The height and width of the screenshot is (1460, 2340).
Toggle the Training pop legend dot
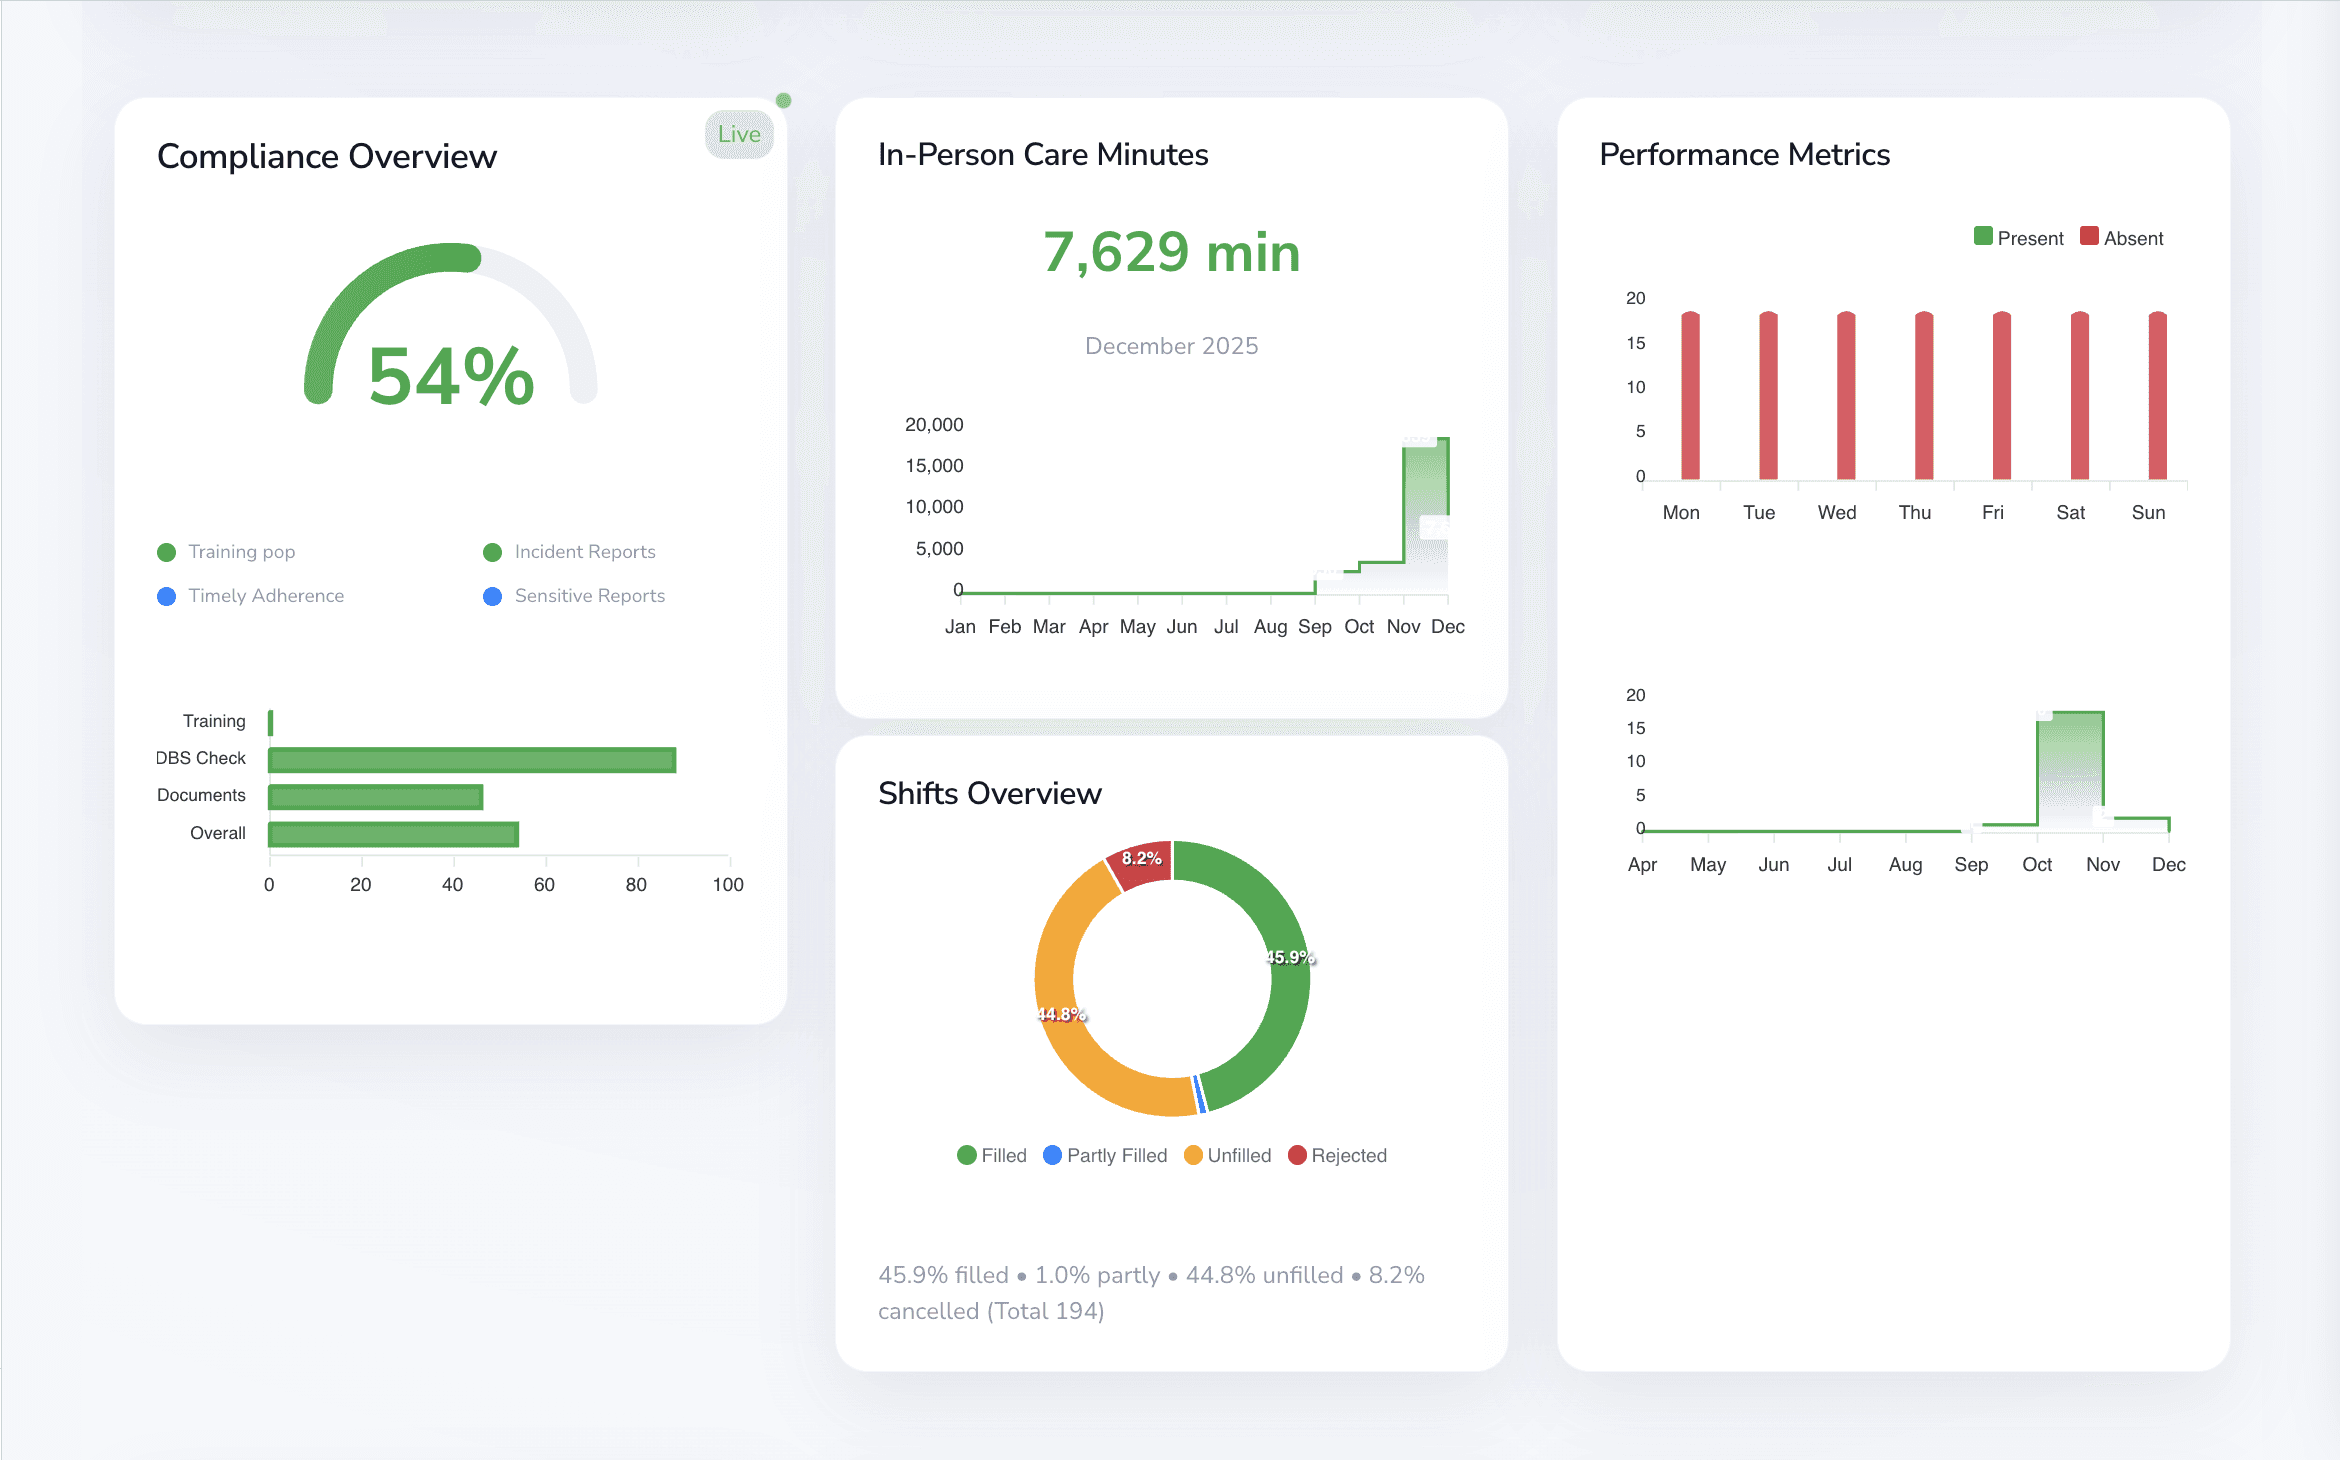click(x=167, y=552)
